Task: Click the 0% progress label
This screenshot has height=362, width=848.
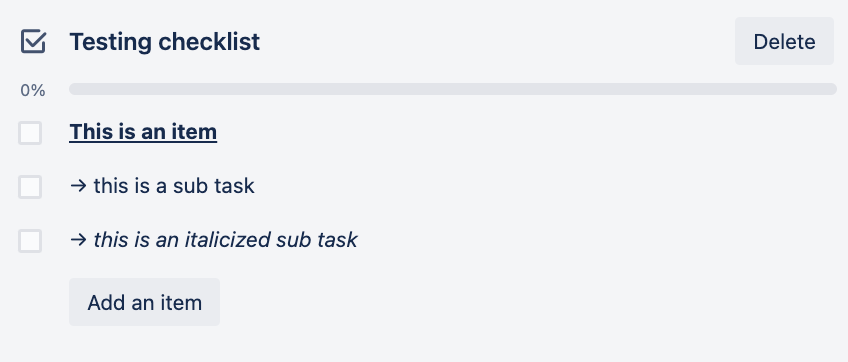Action: [x=33, y=90]
